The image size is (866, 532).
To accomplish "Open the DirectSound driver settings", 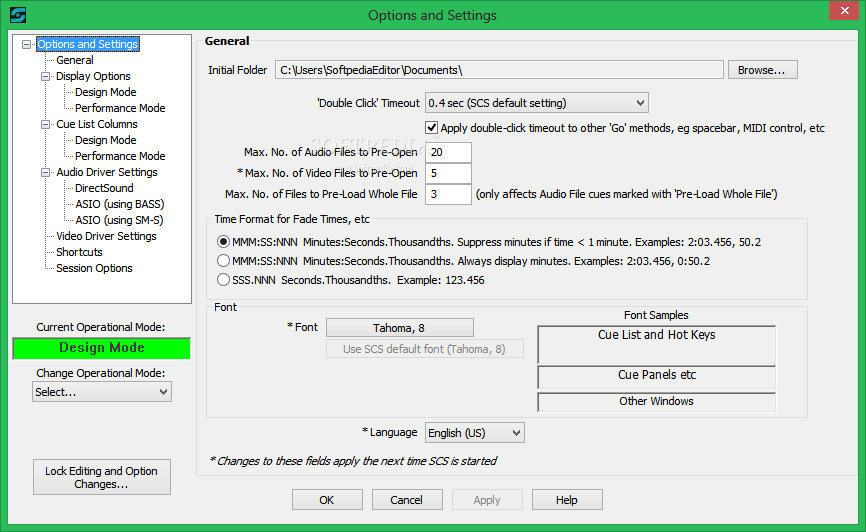I will (104, 188).
